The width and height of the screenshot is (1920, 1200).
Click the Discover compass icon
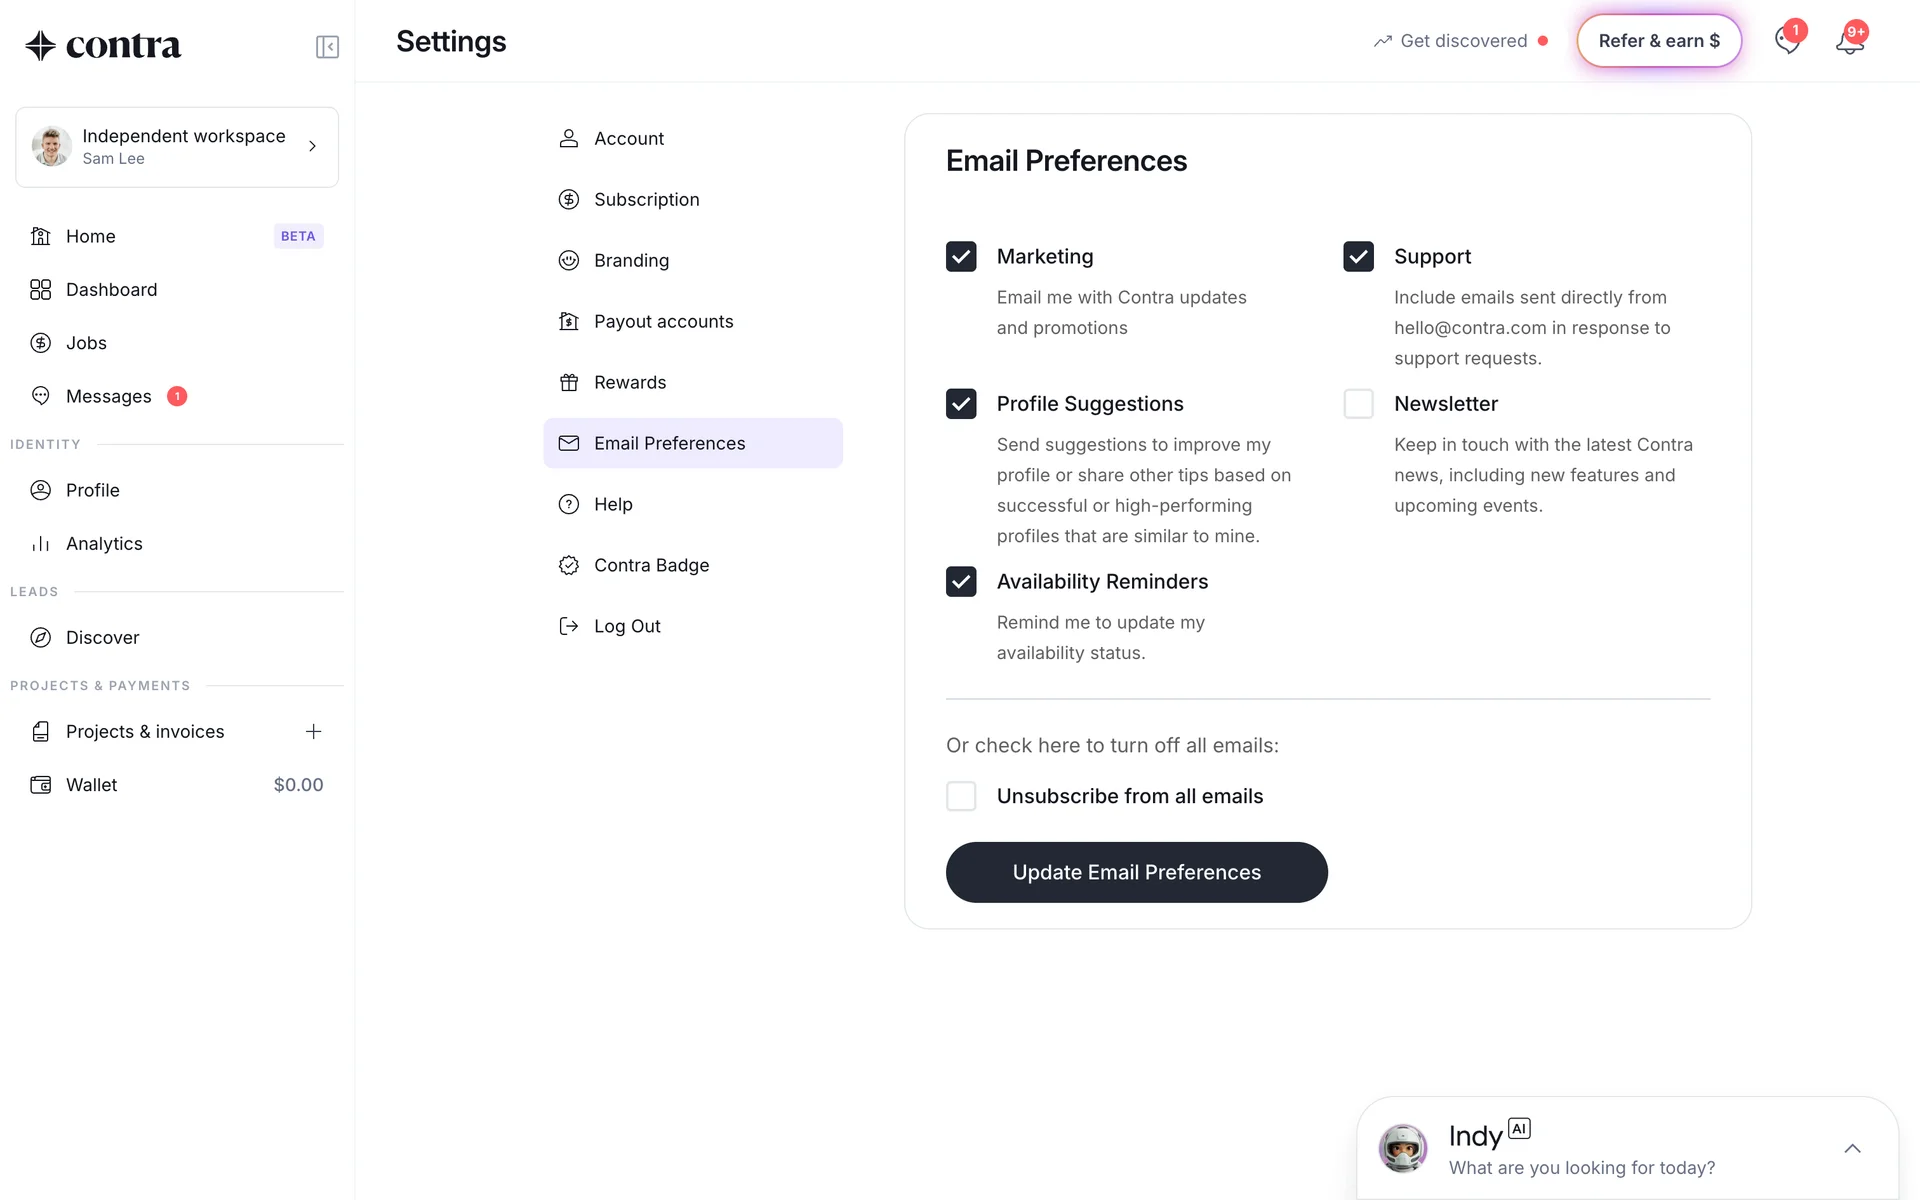click(41, 638)
